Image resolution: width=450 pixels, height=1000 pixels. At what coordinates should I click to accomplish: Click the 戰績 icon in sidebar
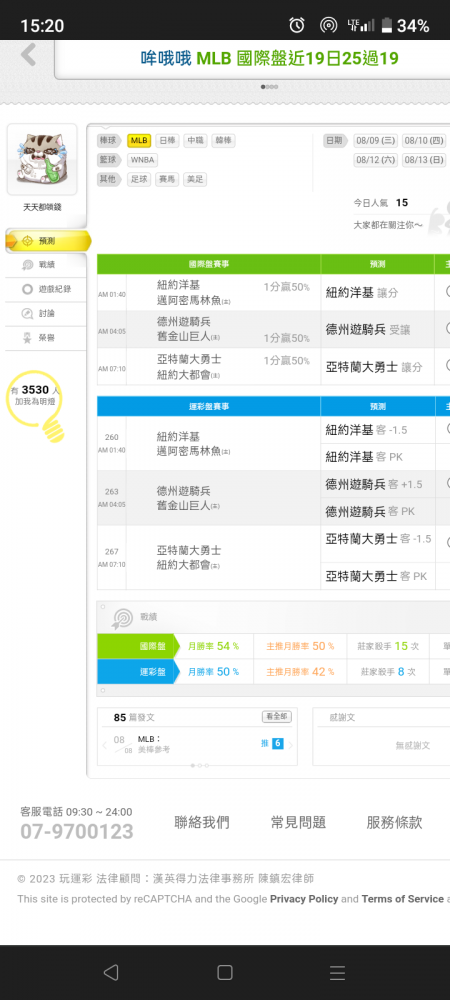click(27, 265)
